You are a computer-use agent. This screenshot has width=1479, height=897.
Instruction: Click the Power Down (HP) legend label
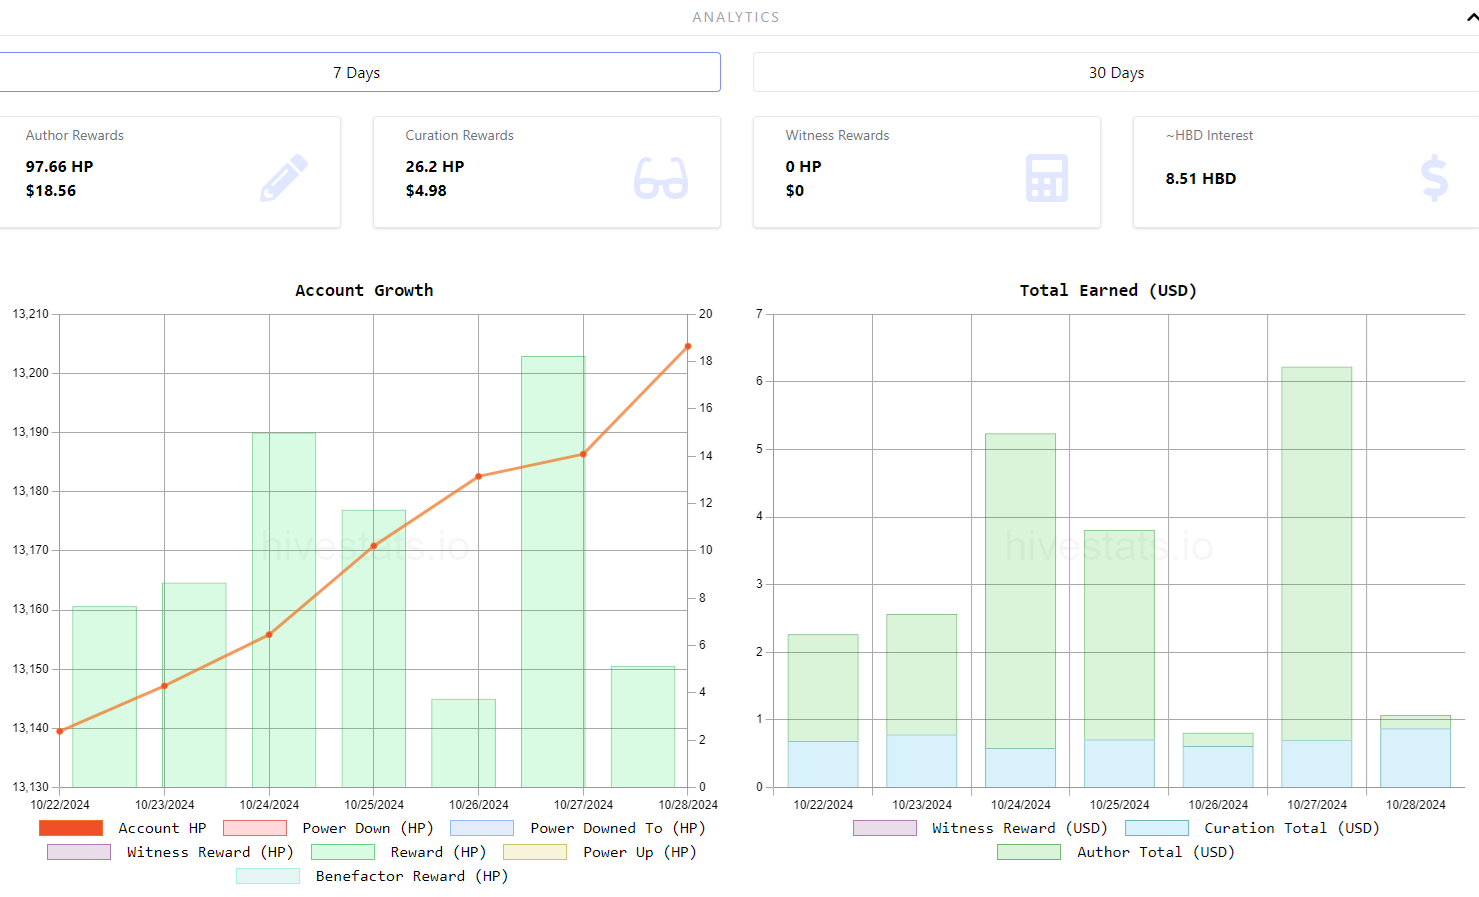tap(368, 828)
